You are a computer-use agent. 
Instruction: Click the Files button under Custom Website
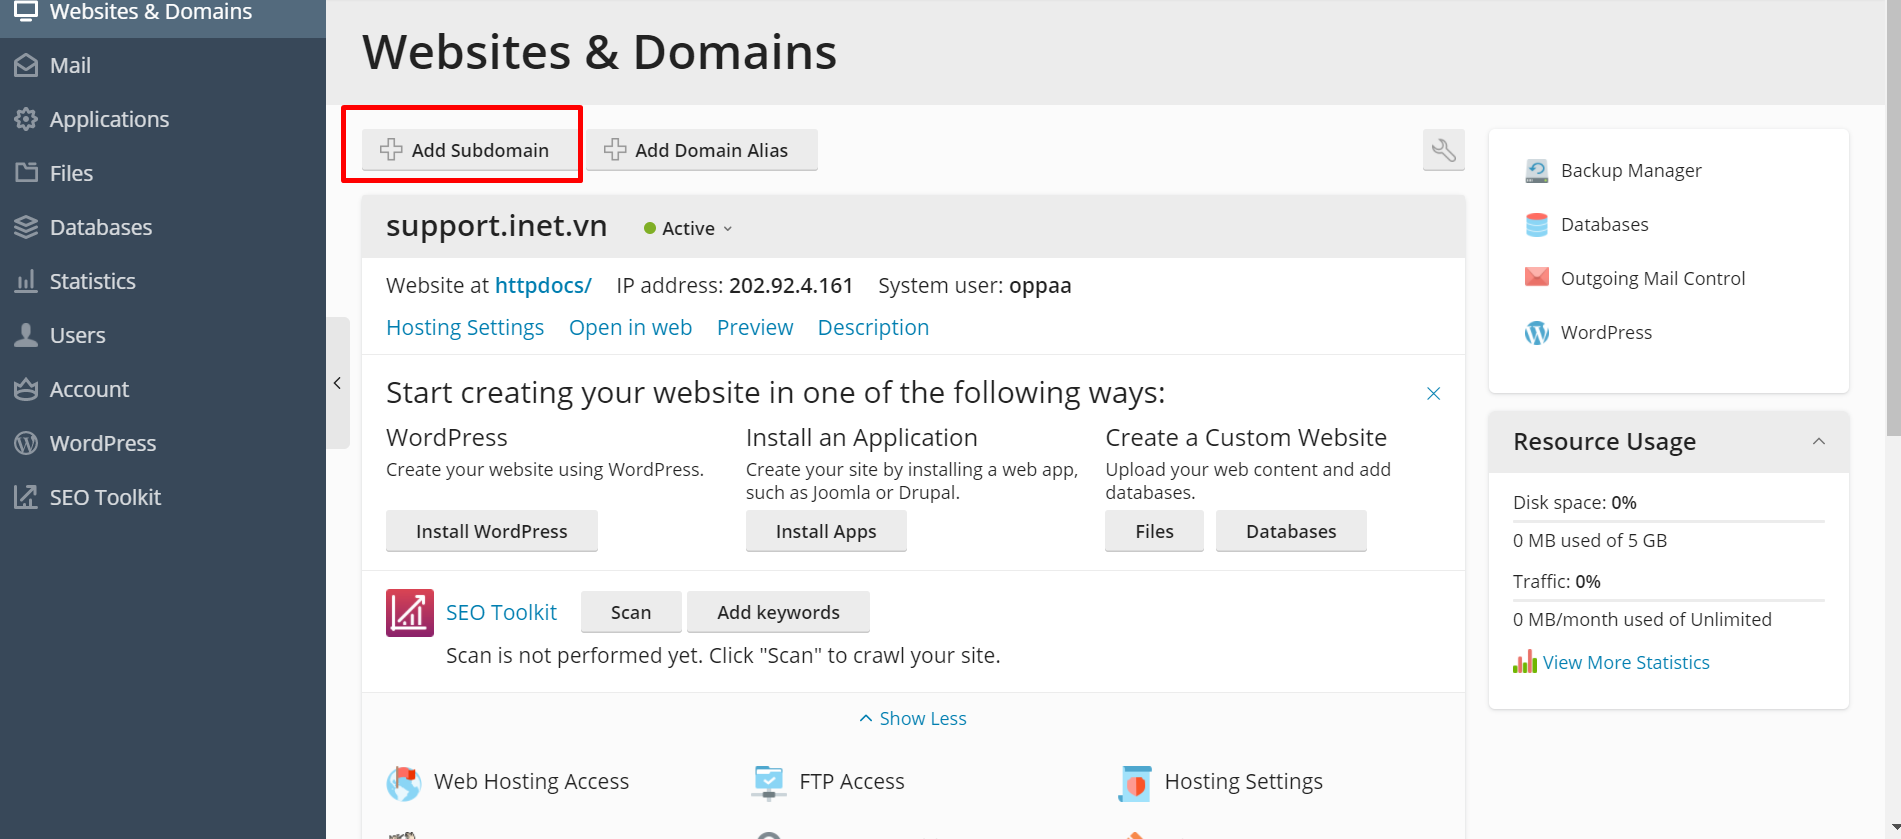click(x=1154, y=531)
